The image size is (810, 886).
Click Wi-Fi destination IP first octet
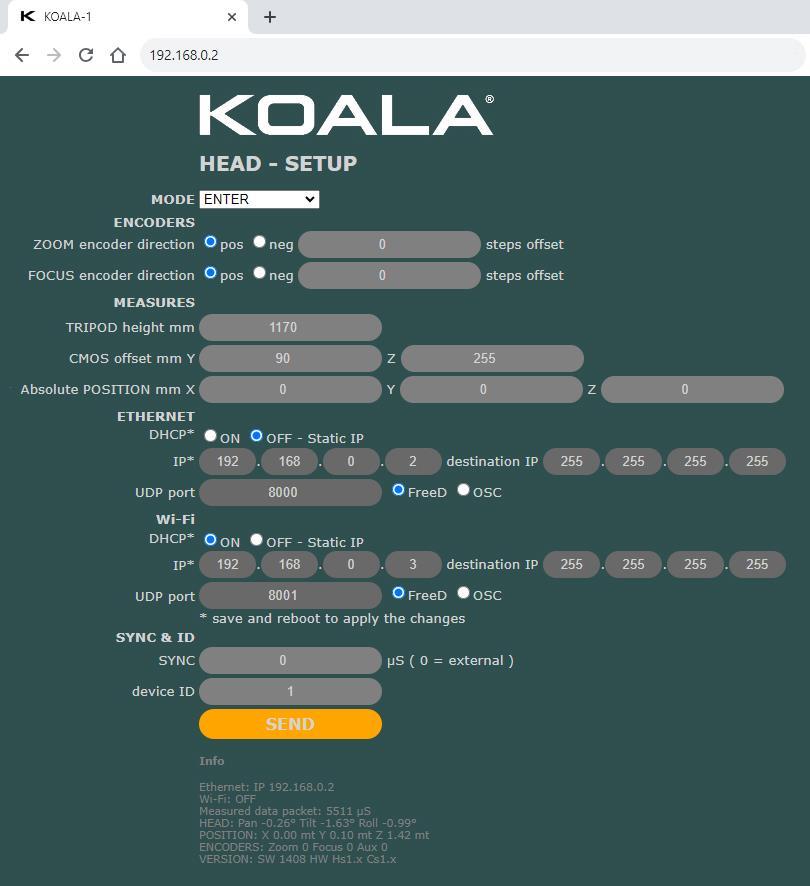point(571,564)
